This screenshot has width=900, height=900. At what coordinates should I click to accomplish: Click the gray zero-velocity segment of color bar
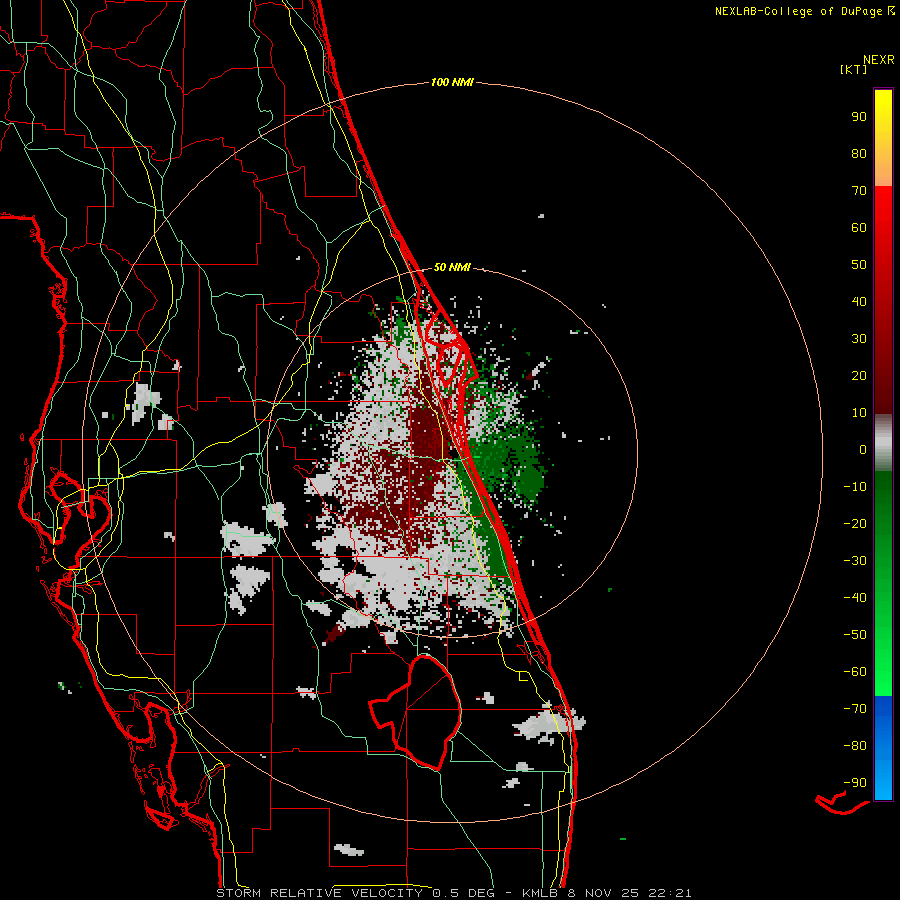point(883,443)
